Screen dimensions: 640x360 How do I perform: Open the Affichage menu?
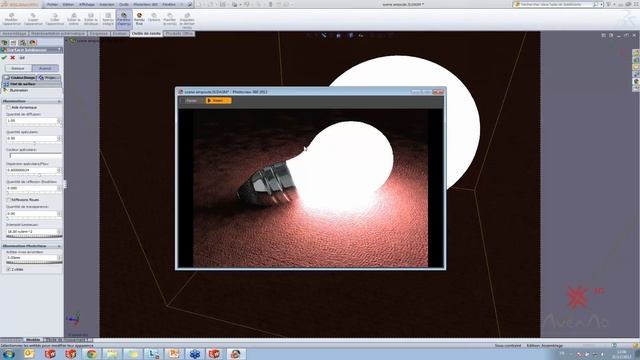click(x=87, y=4)
